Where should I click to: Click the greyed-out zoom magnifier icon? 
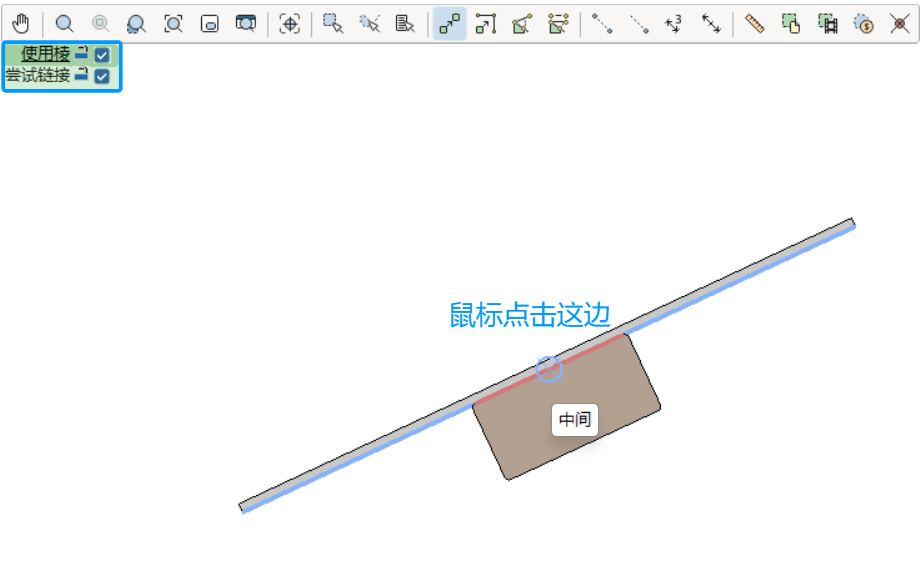[x=101, y=24]
